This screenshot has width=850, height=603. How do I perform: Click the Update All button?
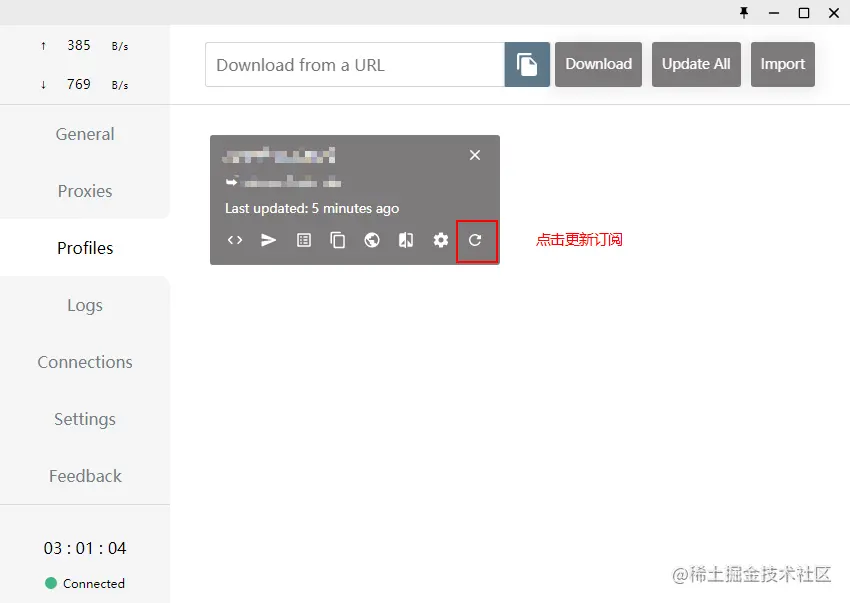click(696, 65)
